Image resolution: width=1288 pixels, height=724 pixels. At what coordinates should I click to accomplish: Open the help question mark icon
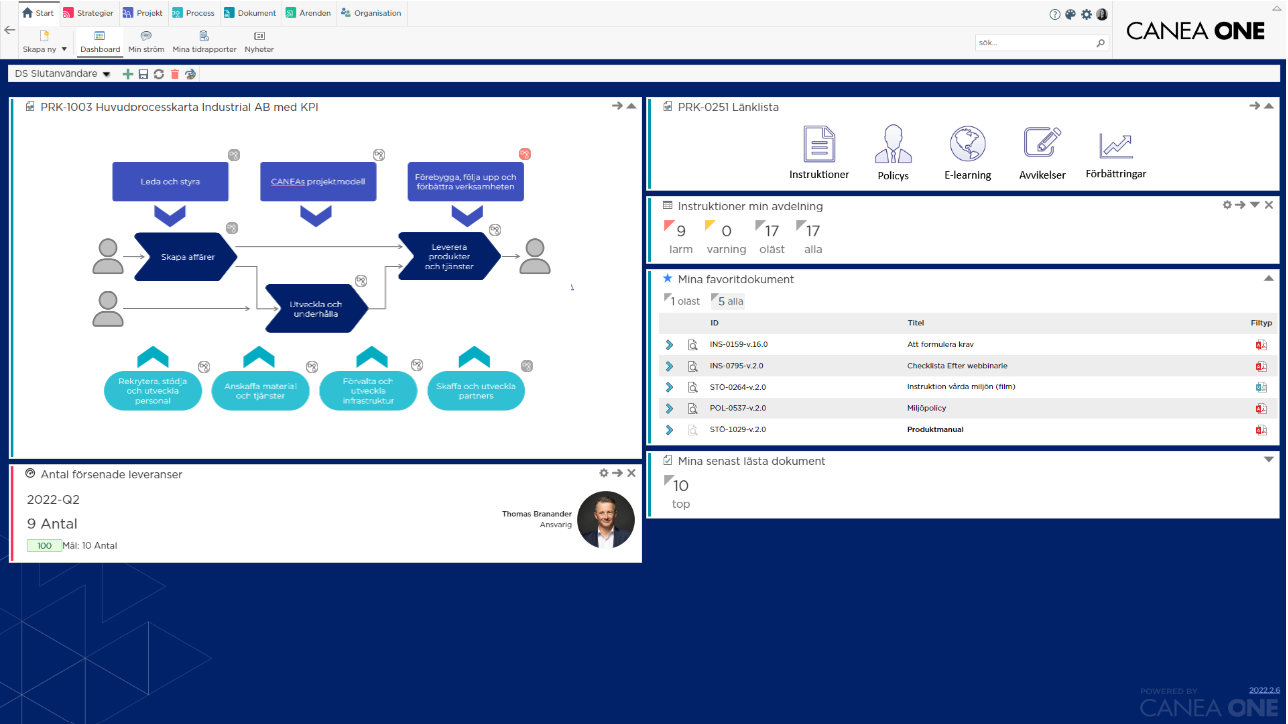pyautogui.click(x=1055, y=14)
